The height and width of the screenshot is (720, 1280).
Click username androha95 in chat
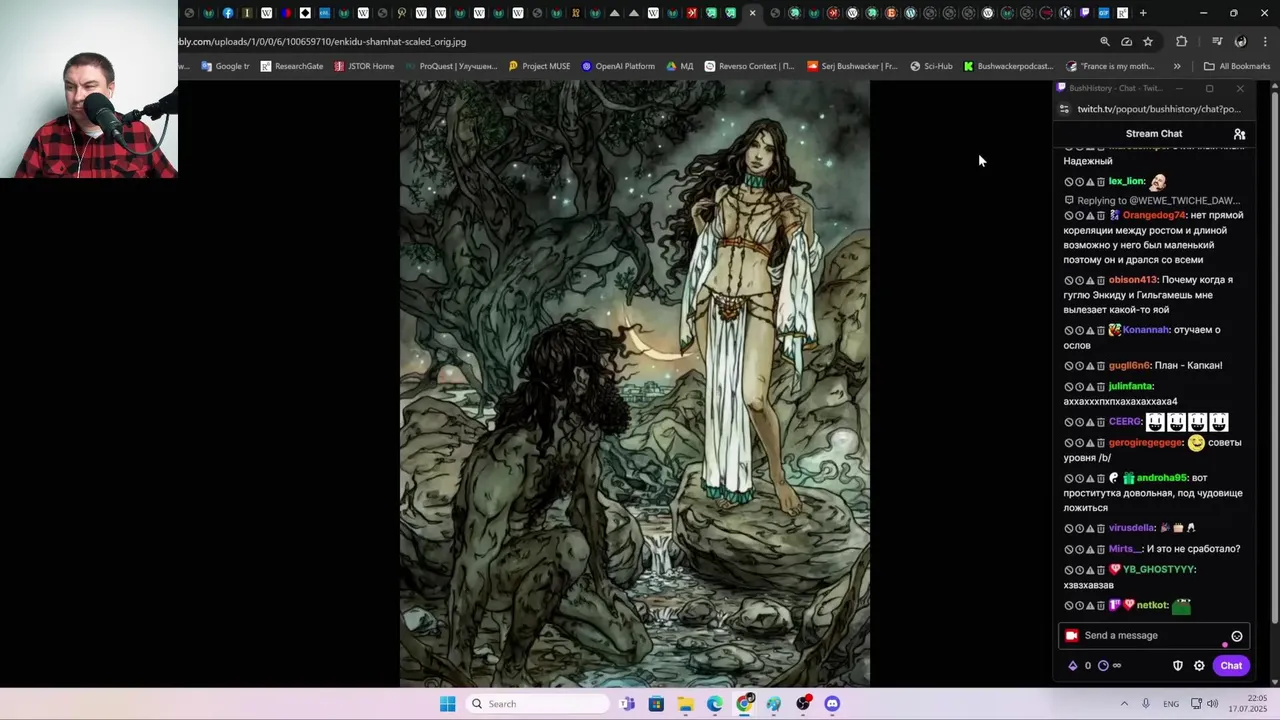pos(1161,478)
